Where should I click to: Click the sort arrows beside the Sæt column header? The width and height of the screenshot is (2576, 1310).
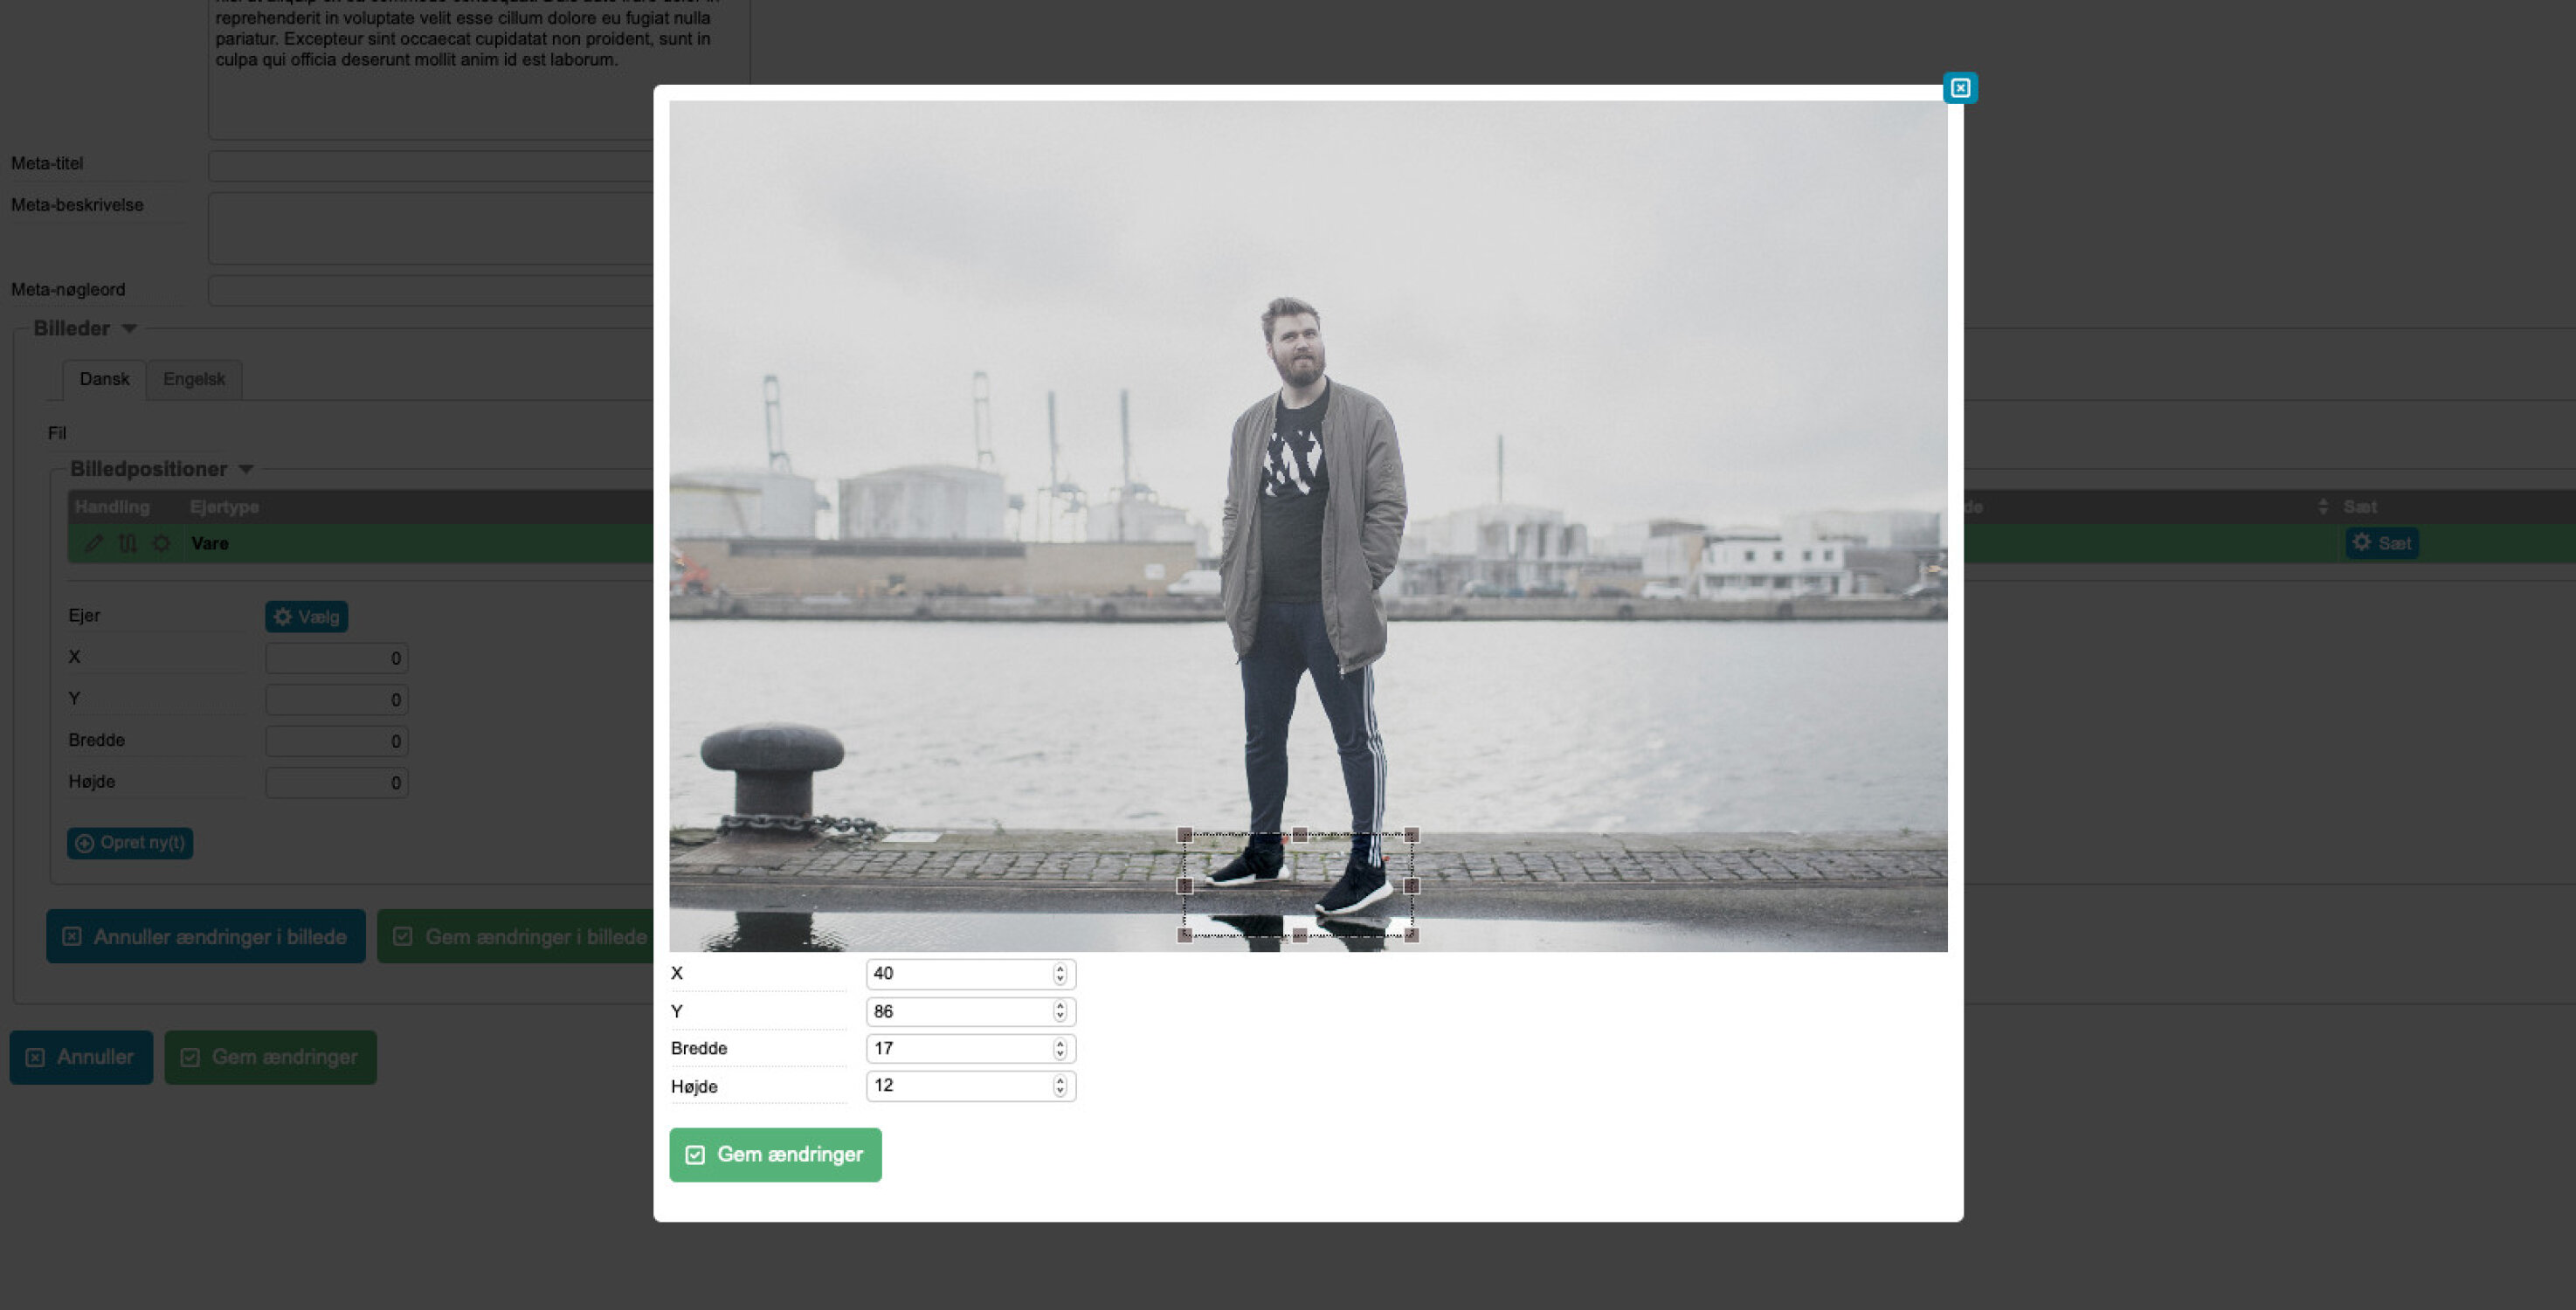[x=2322, y=507]
